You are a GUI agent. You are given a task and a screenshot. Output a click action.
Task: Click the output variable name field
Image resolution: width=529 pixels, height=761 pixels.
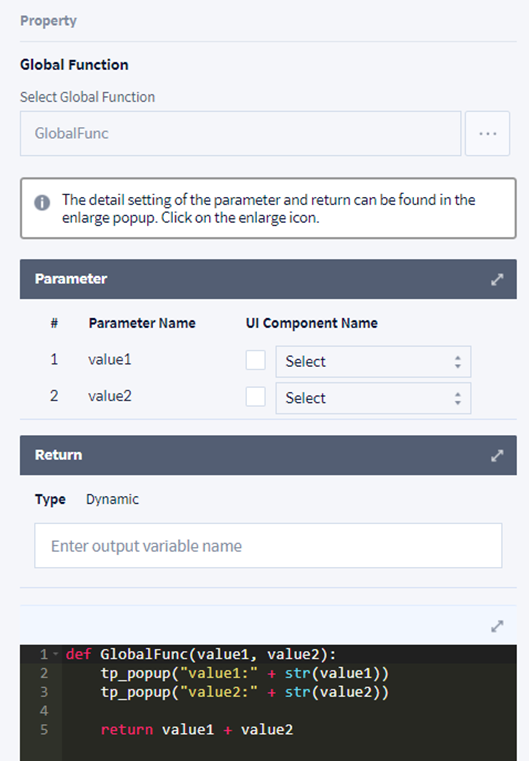(268, 546)
